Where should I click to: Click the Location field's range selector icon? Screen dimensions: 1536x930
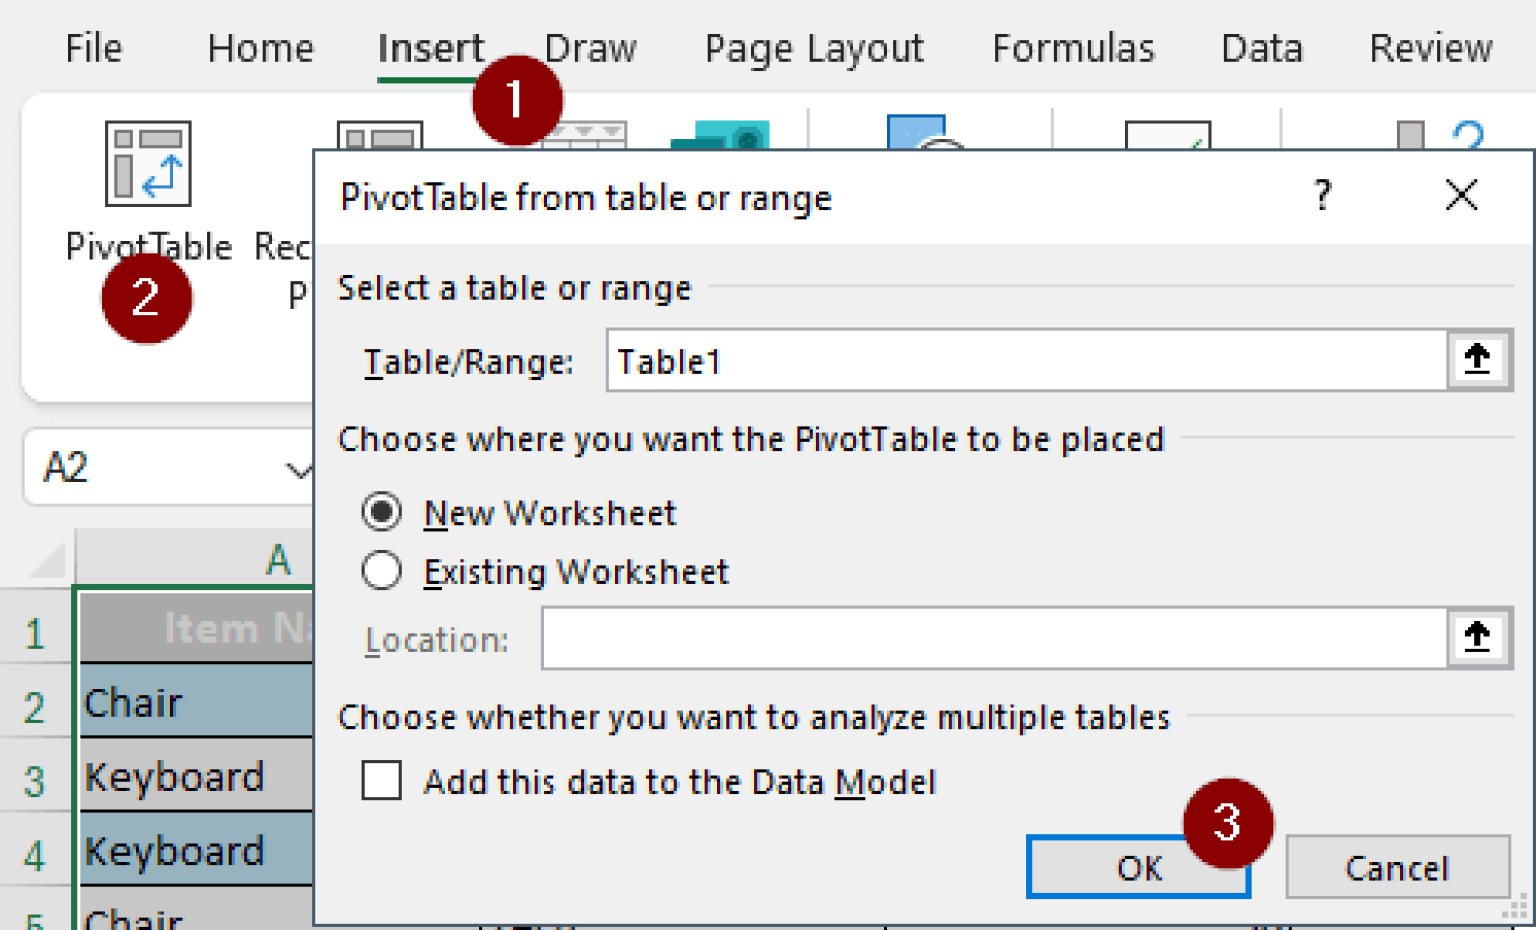tap(1478, 638)
